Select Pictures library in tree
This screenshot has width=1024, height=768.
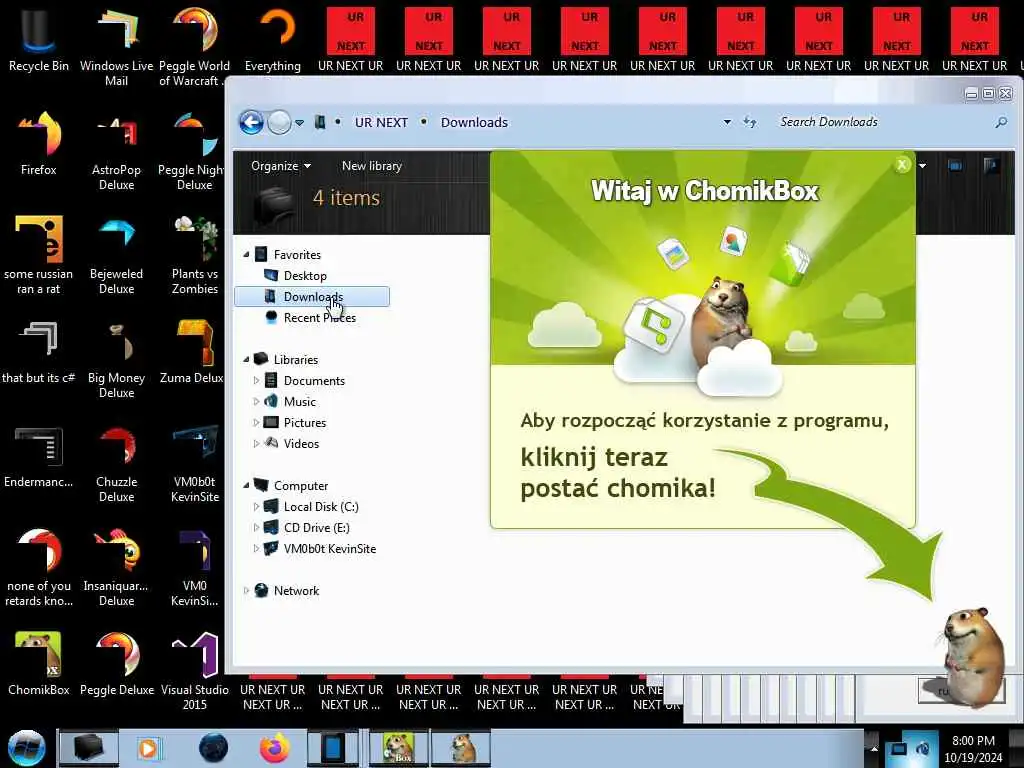(304, 423)
